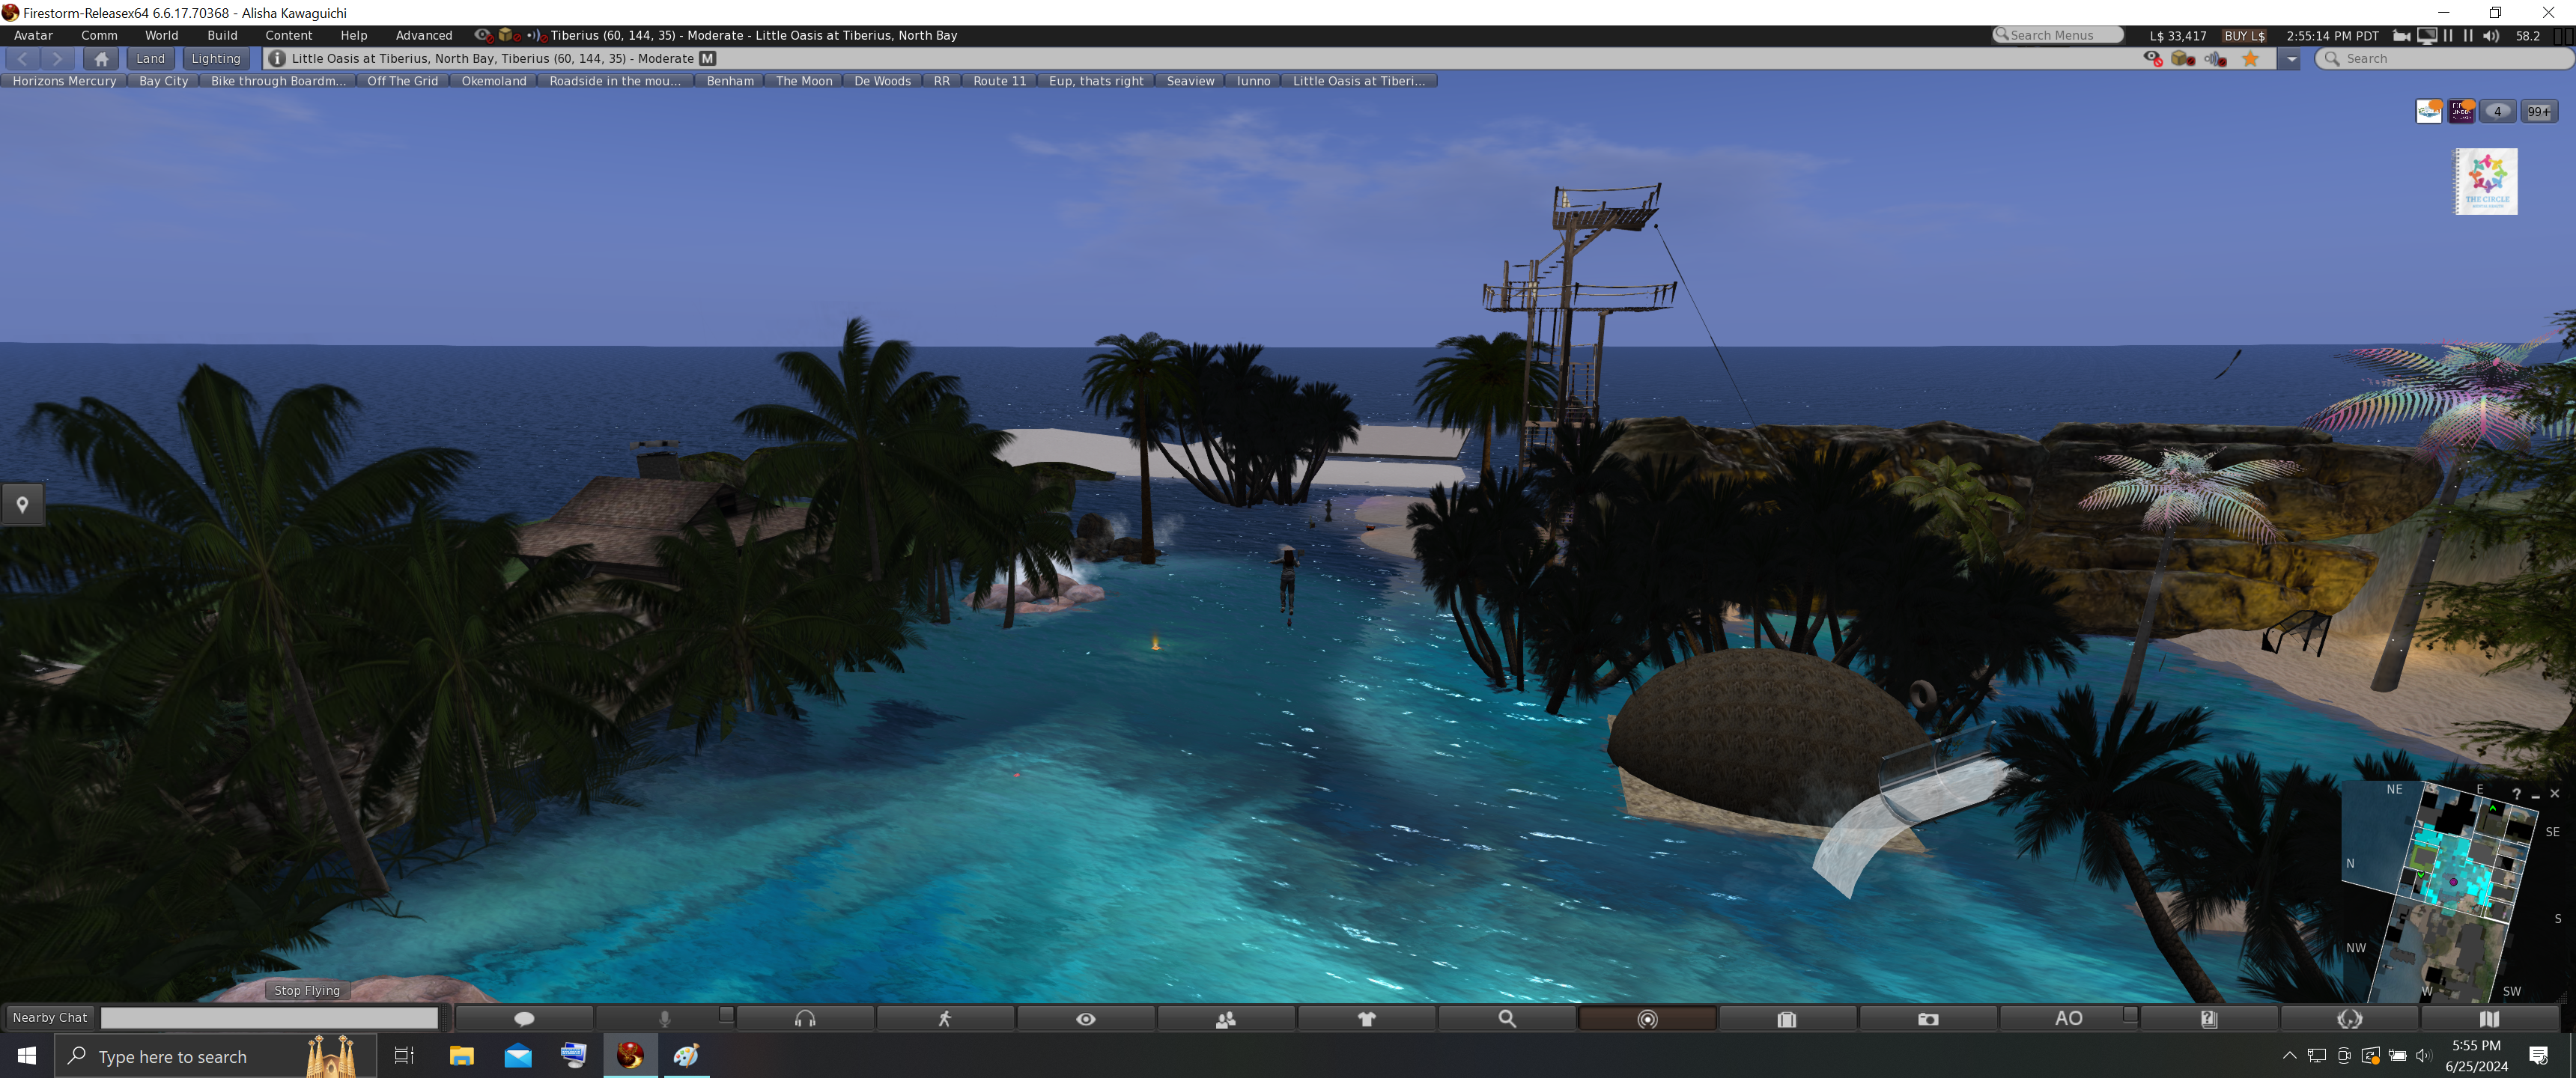Click the BUY L$ button
The width and height of the screenshot is (2576, 1078).
pos(2244,35)
